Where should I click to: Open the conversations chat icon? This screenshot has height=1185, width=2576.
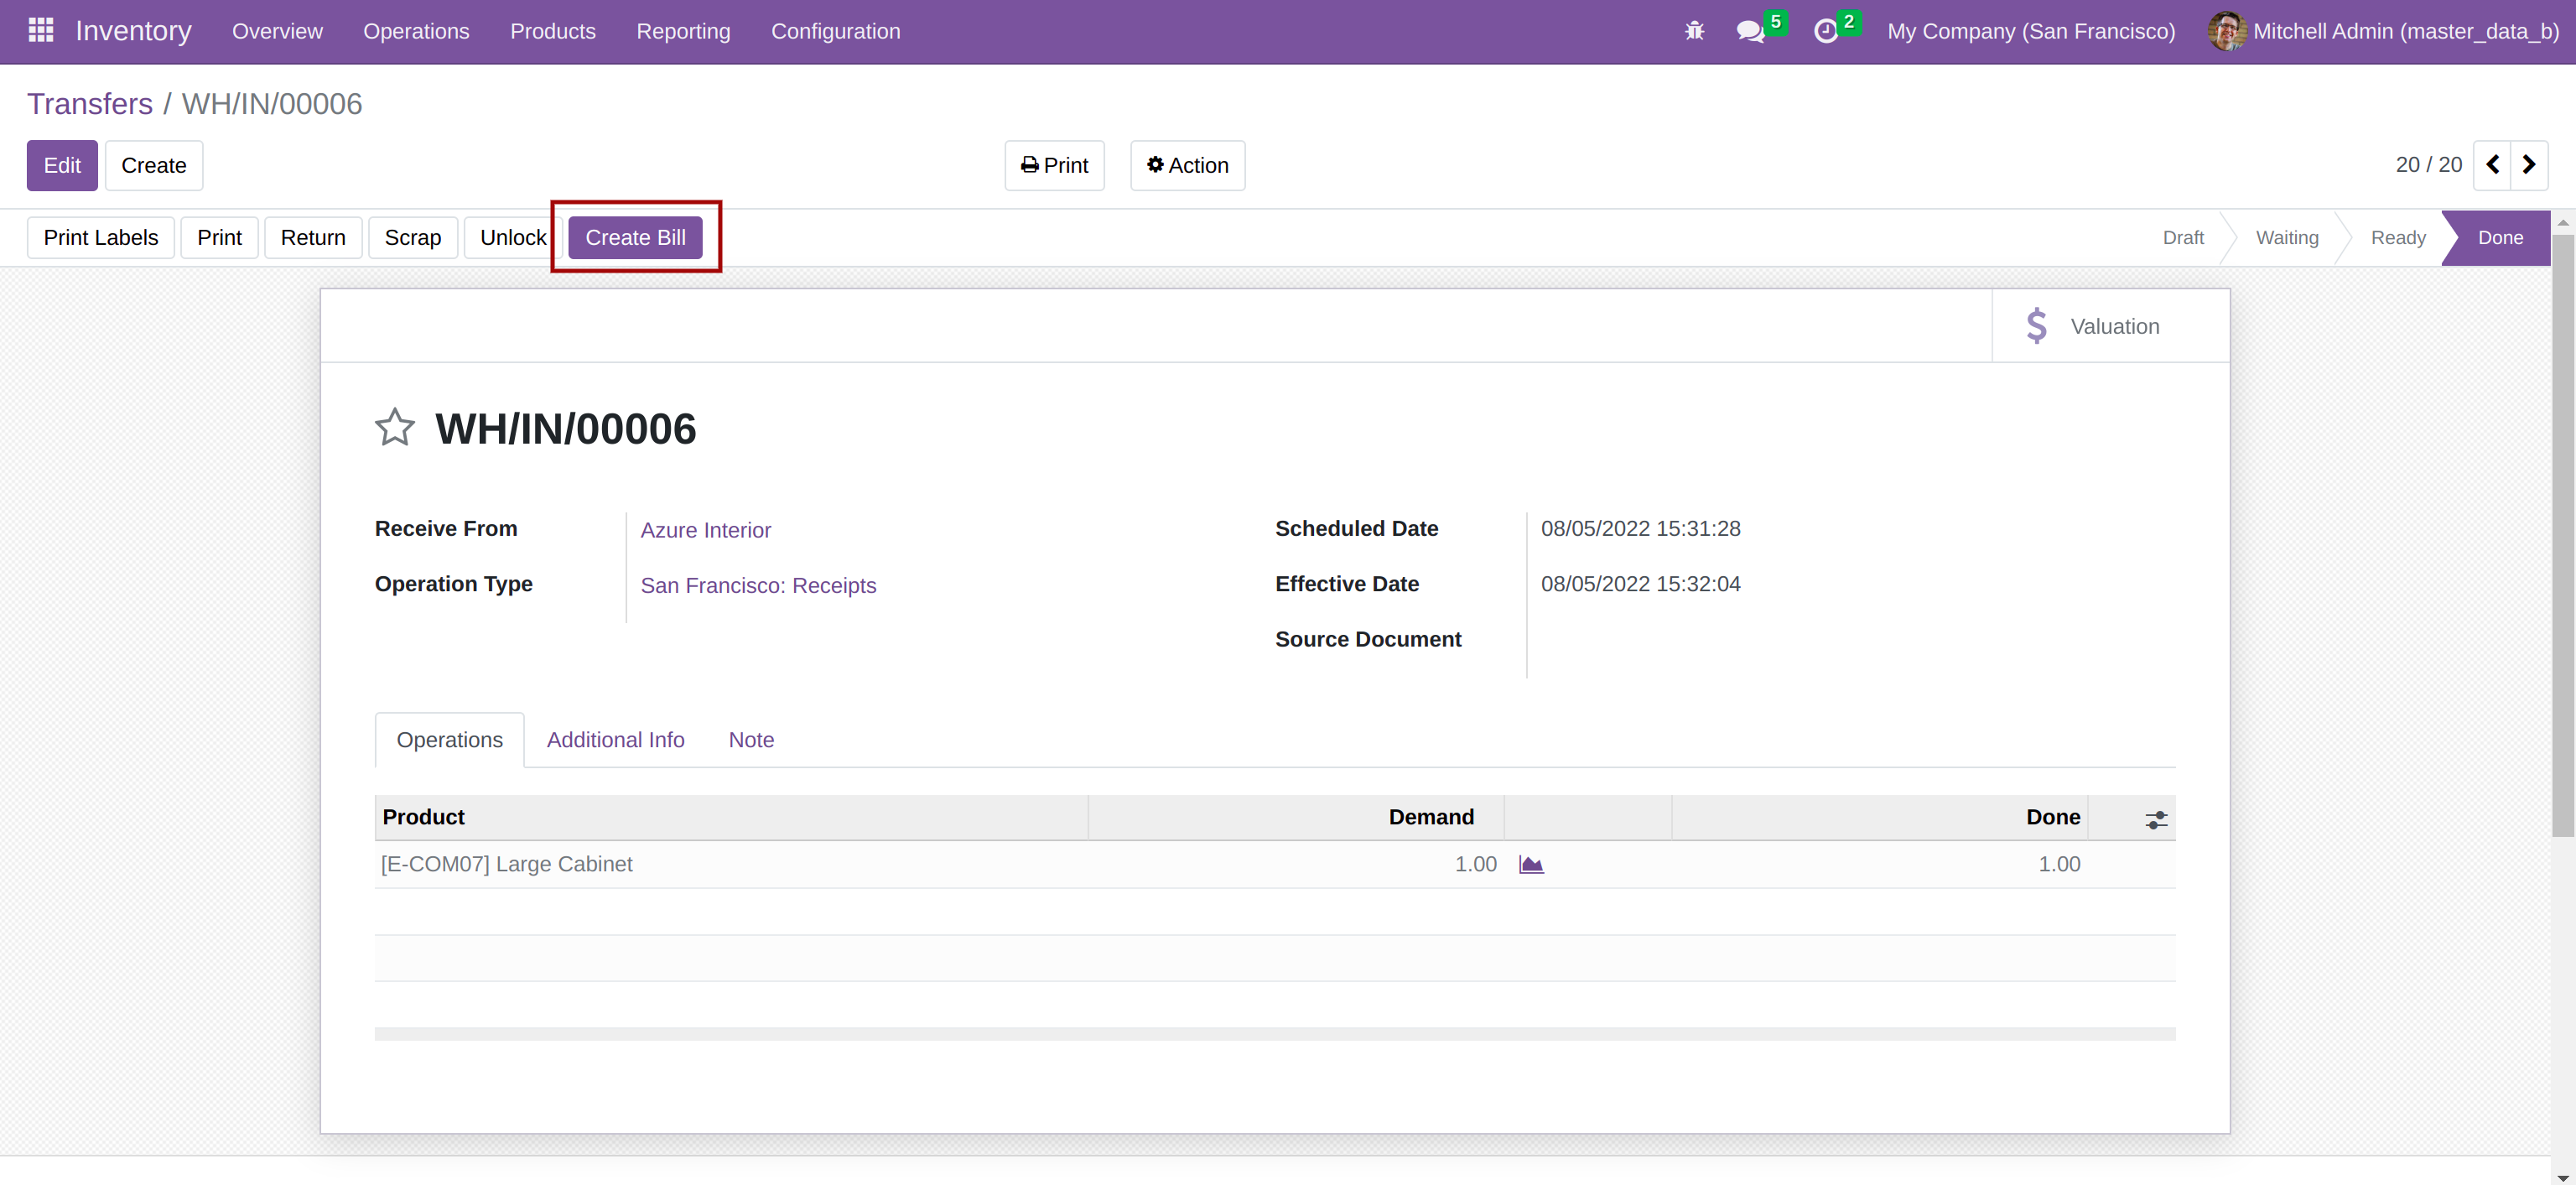1750,31
